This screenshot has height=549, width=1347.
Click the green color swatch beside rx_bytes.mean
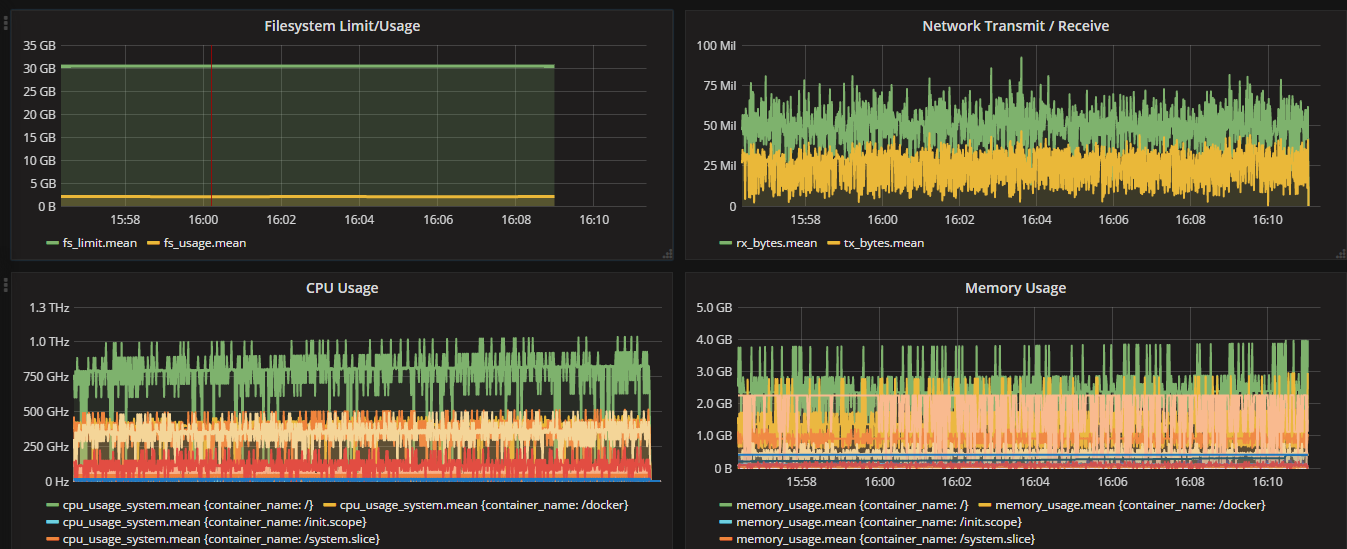725,243
